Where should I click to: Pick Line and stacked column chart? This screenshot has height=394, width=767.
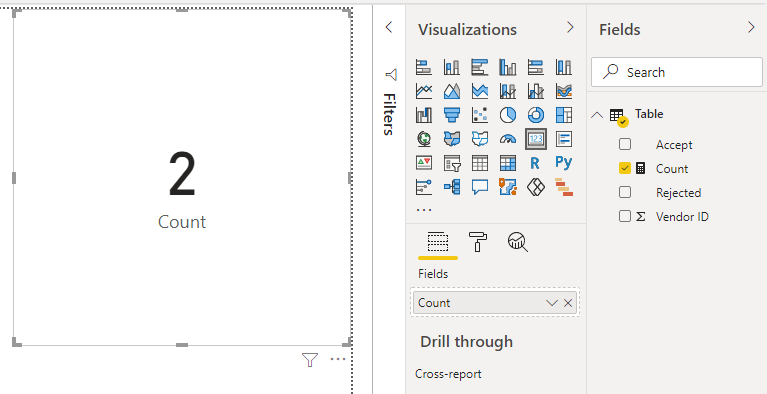[x=508, y=91]
